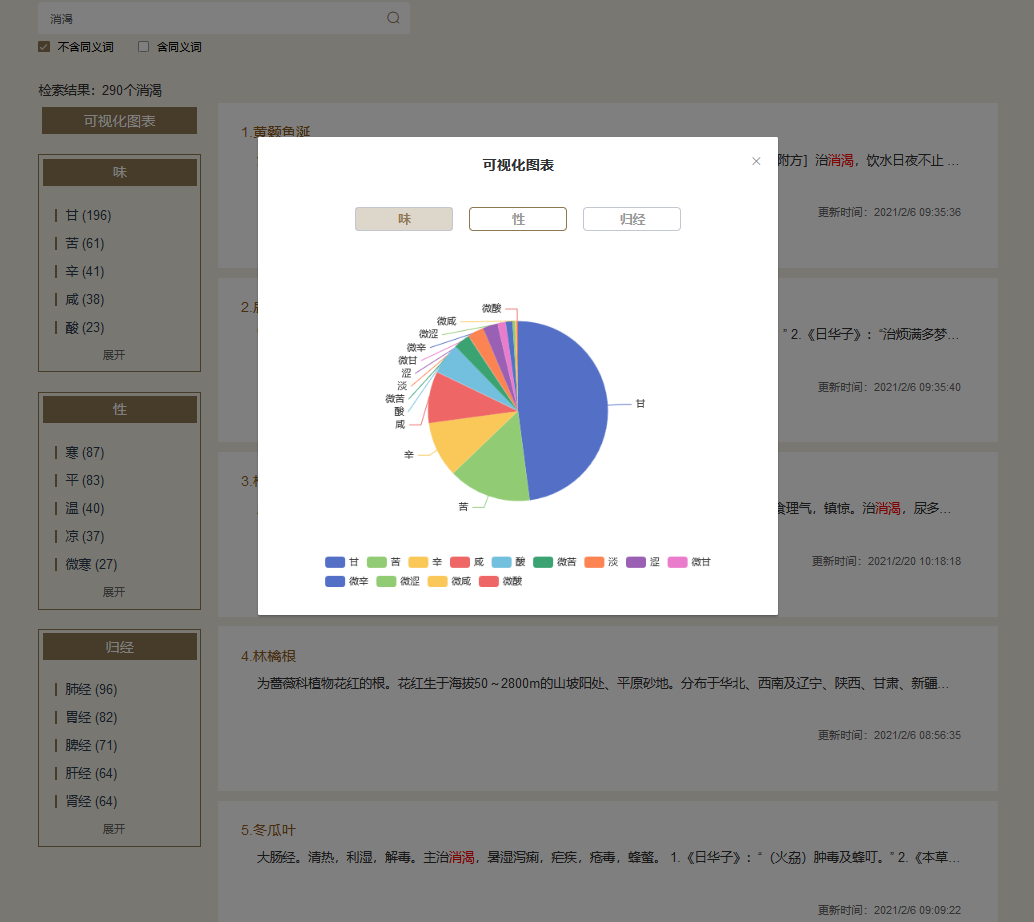Close the 可视化图表 dialog
1034x922 pixels.
756,161
